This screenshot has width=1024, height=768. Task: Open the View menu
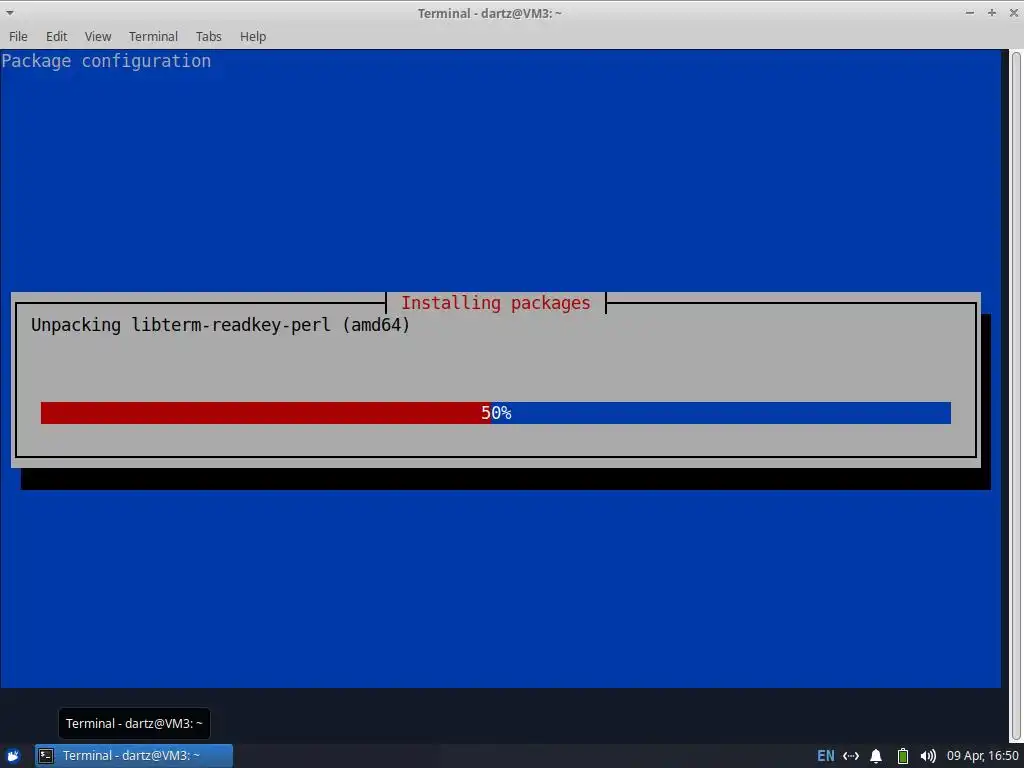[98, 37]
